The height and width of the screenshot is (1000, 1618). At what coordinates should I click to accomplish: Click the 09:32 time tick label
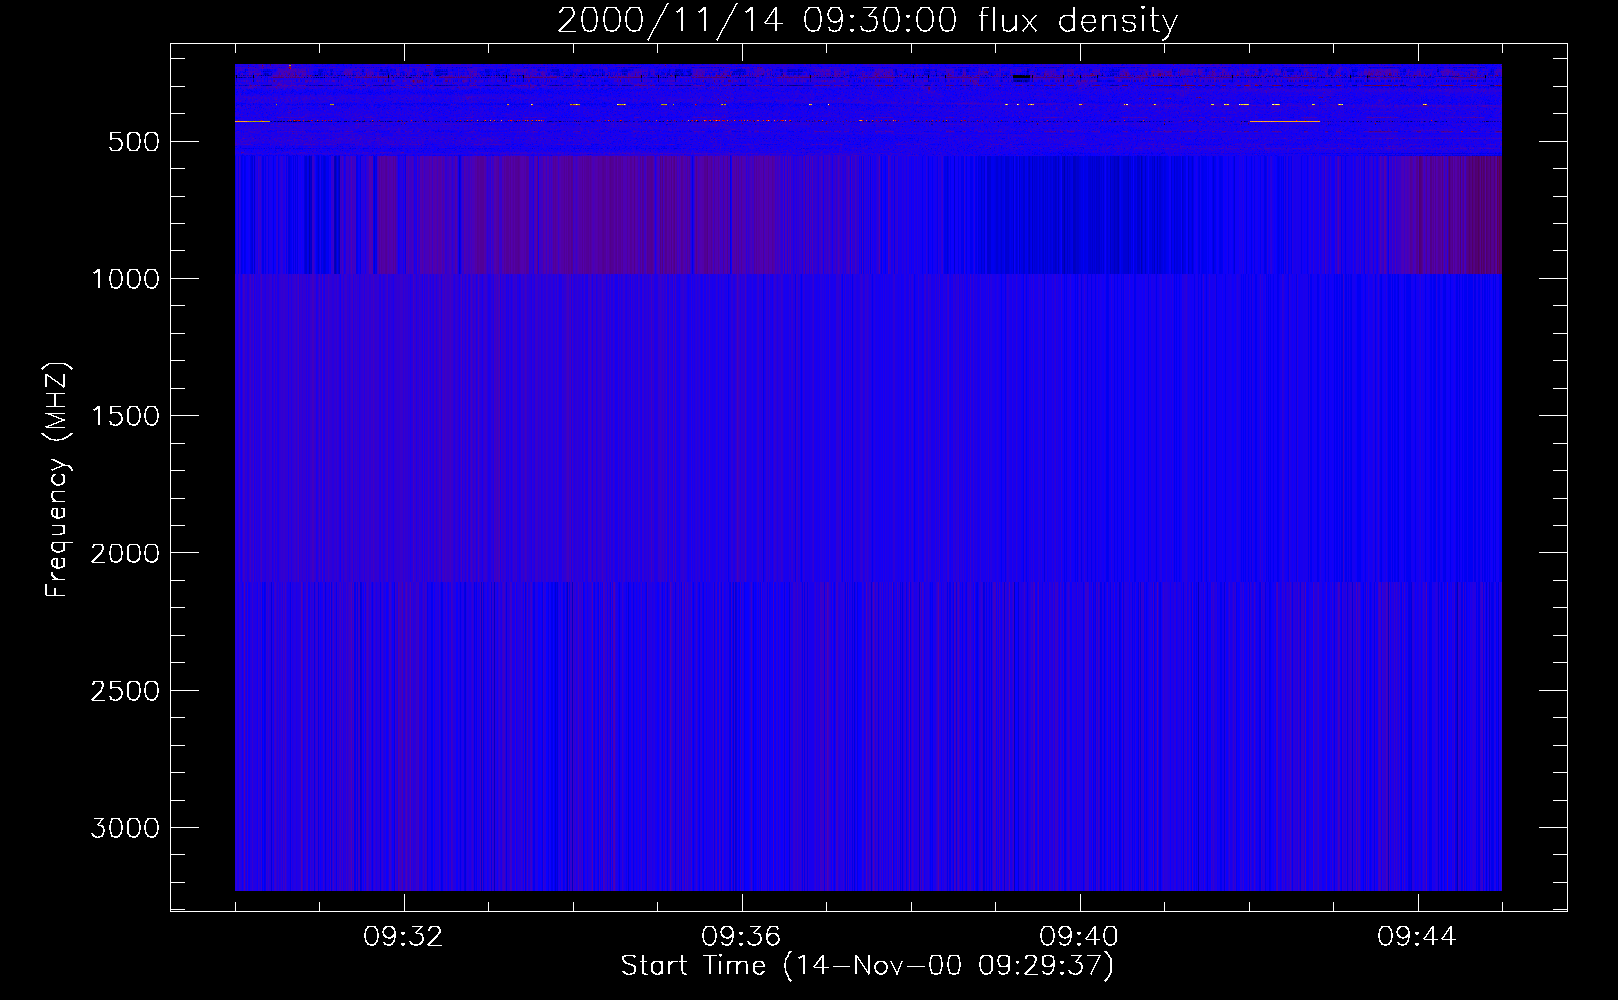pos(403,937)
